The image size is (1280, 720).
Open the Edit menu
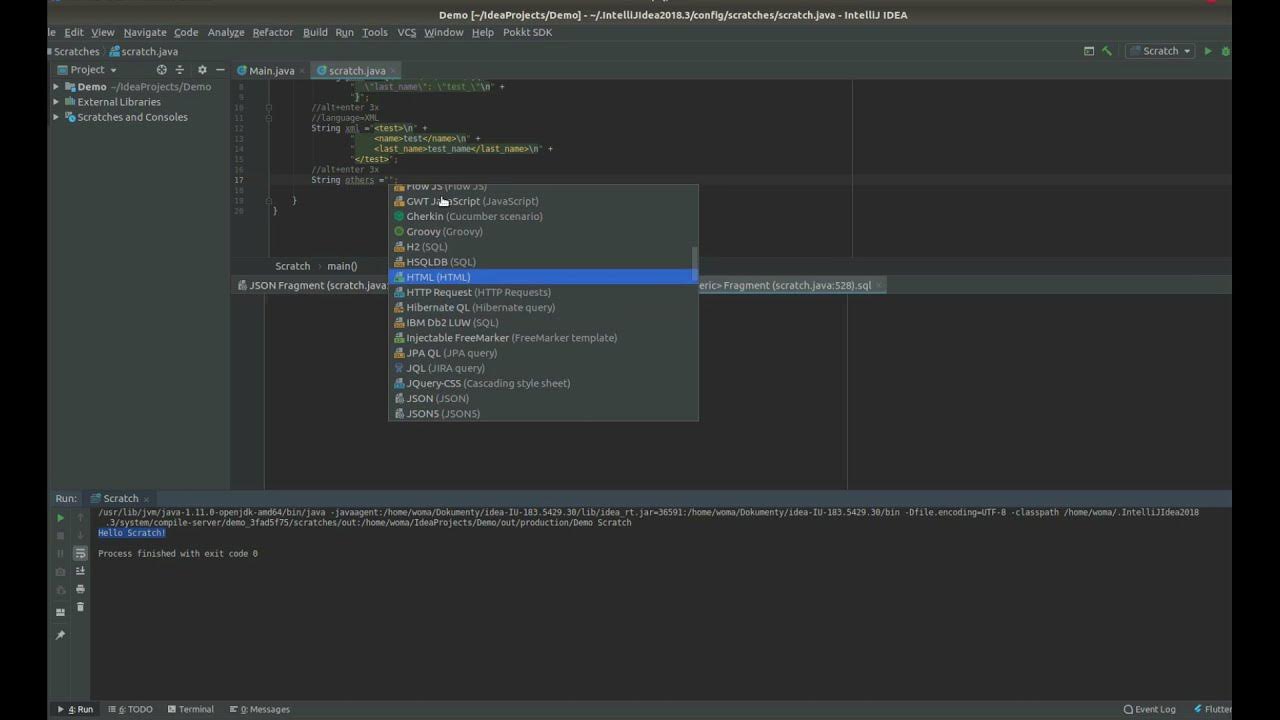click(74, 32)
